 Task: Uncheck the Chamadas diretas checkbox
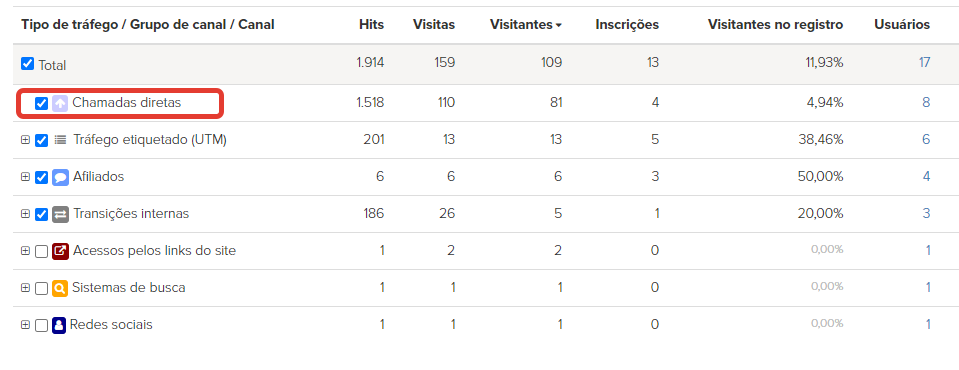[x=42, y=103]
